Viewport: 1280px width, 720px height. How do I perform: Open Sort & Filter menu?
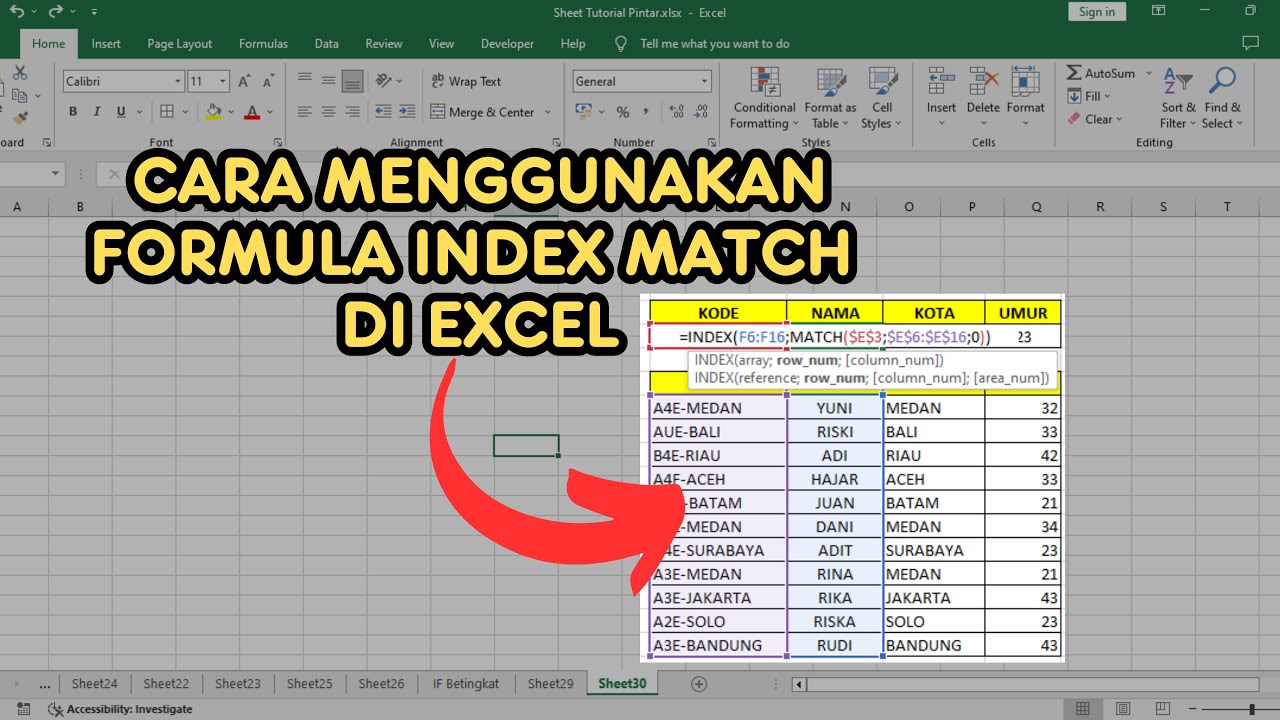(1178, 98)
